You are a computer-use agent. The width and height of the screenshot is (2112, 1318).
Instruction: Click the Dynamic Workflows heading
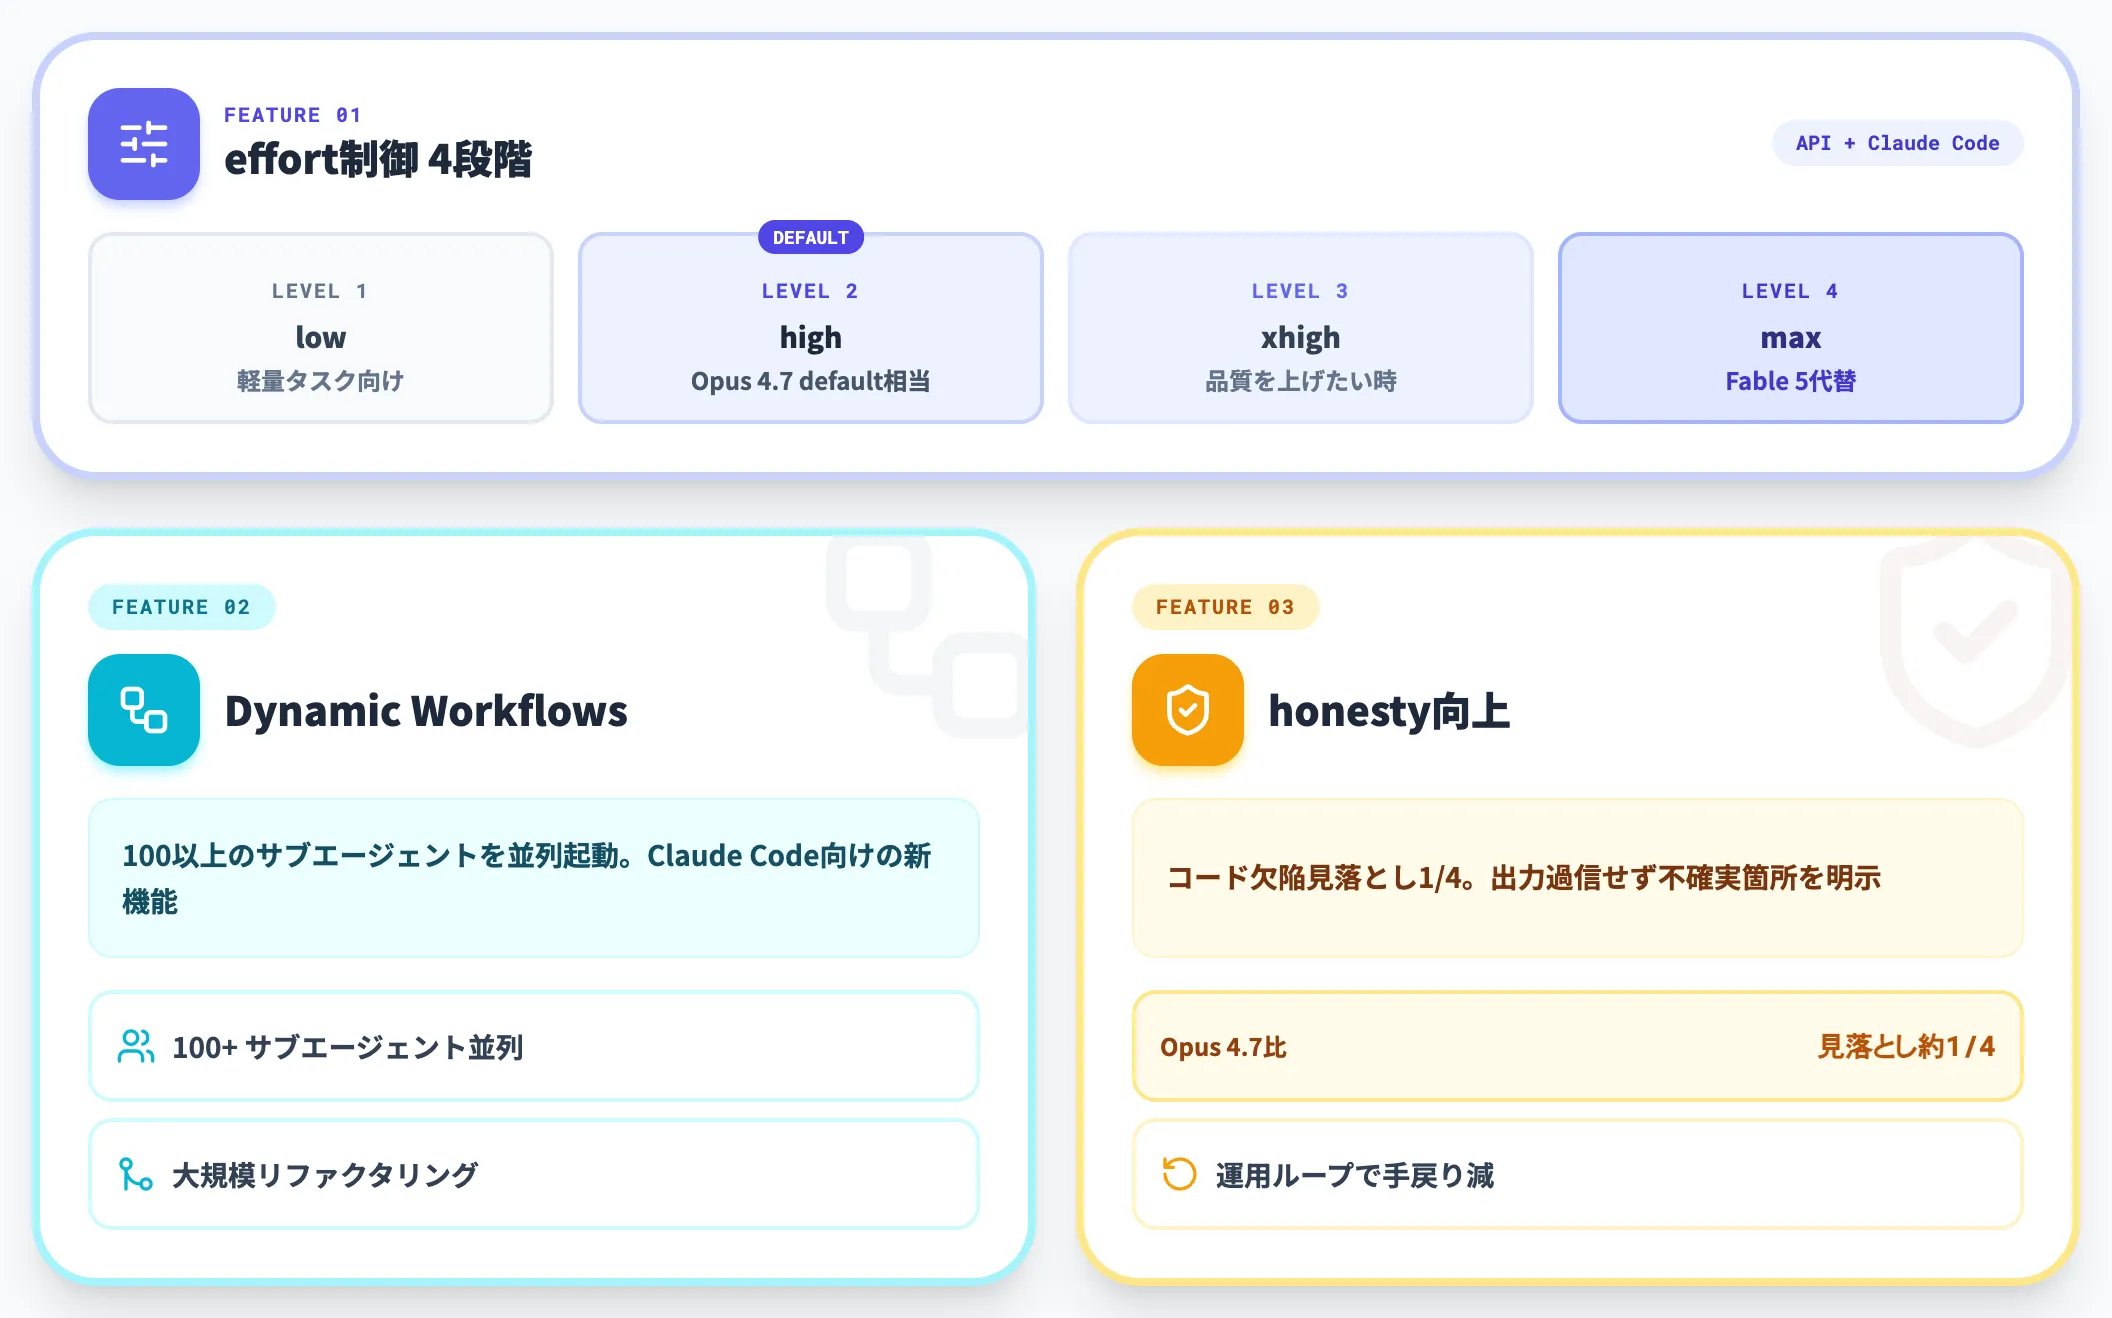click(426, 711)
